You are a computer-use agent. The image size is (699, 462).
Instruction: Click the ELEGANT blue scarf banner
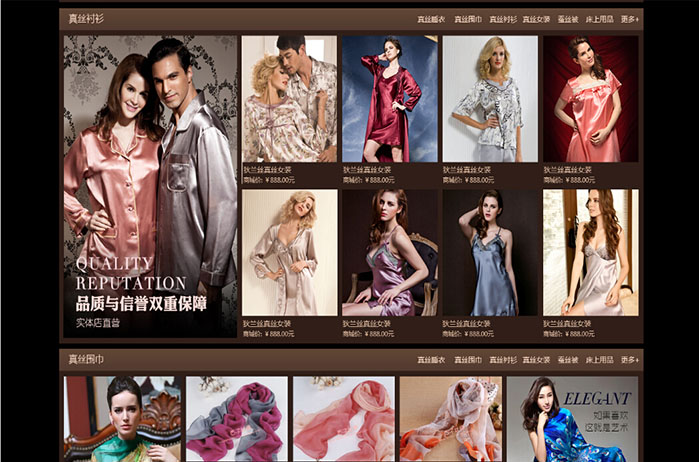[572, 418]
